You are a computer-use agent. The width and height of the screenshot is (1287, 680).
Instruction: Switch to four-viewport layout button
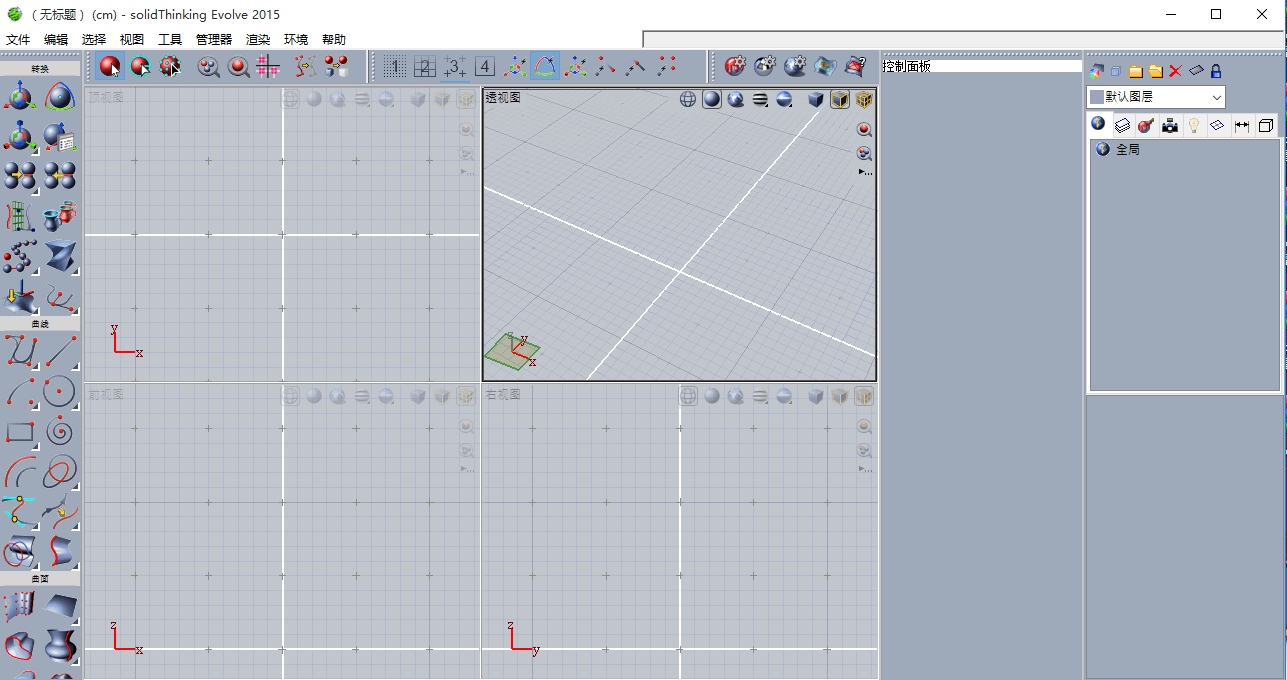tap(485, 67)
